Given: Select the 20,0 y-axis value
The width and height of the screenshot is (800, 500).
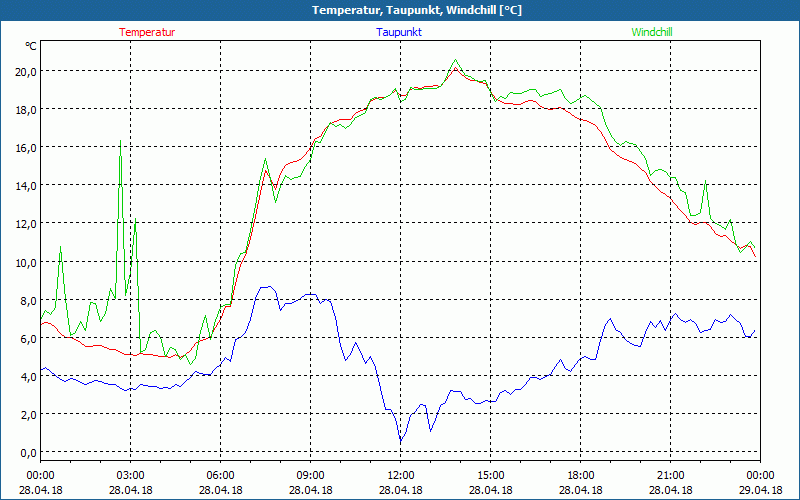Looking at the screenshot, I should (26, 71).
